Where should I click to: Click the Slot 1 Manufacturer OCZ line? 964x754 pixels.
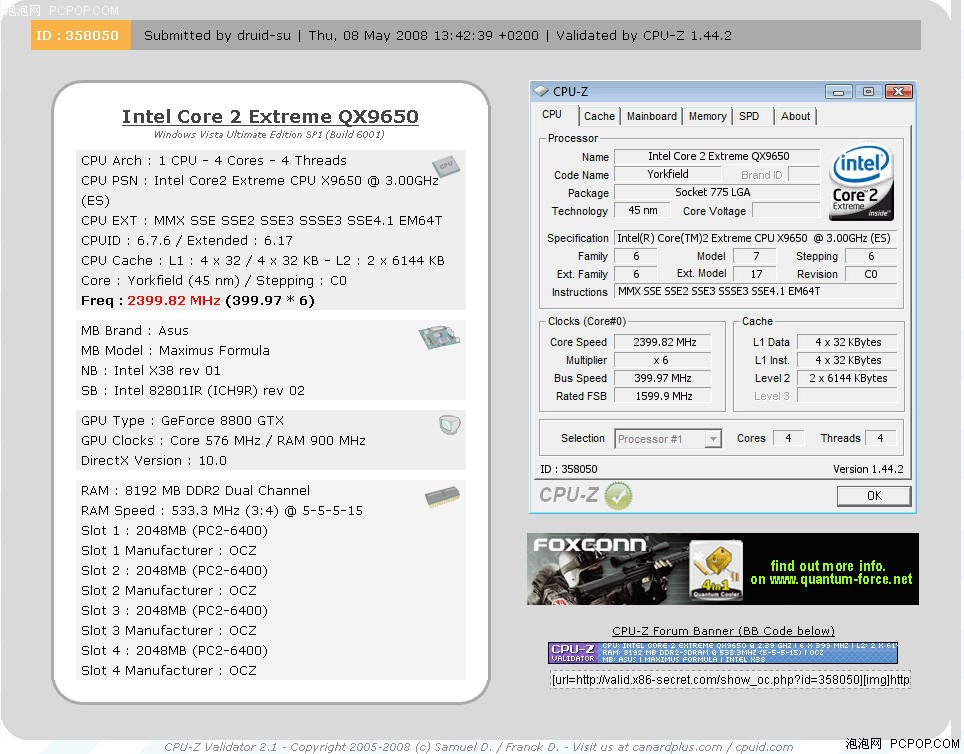click(168, 550)
